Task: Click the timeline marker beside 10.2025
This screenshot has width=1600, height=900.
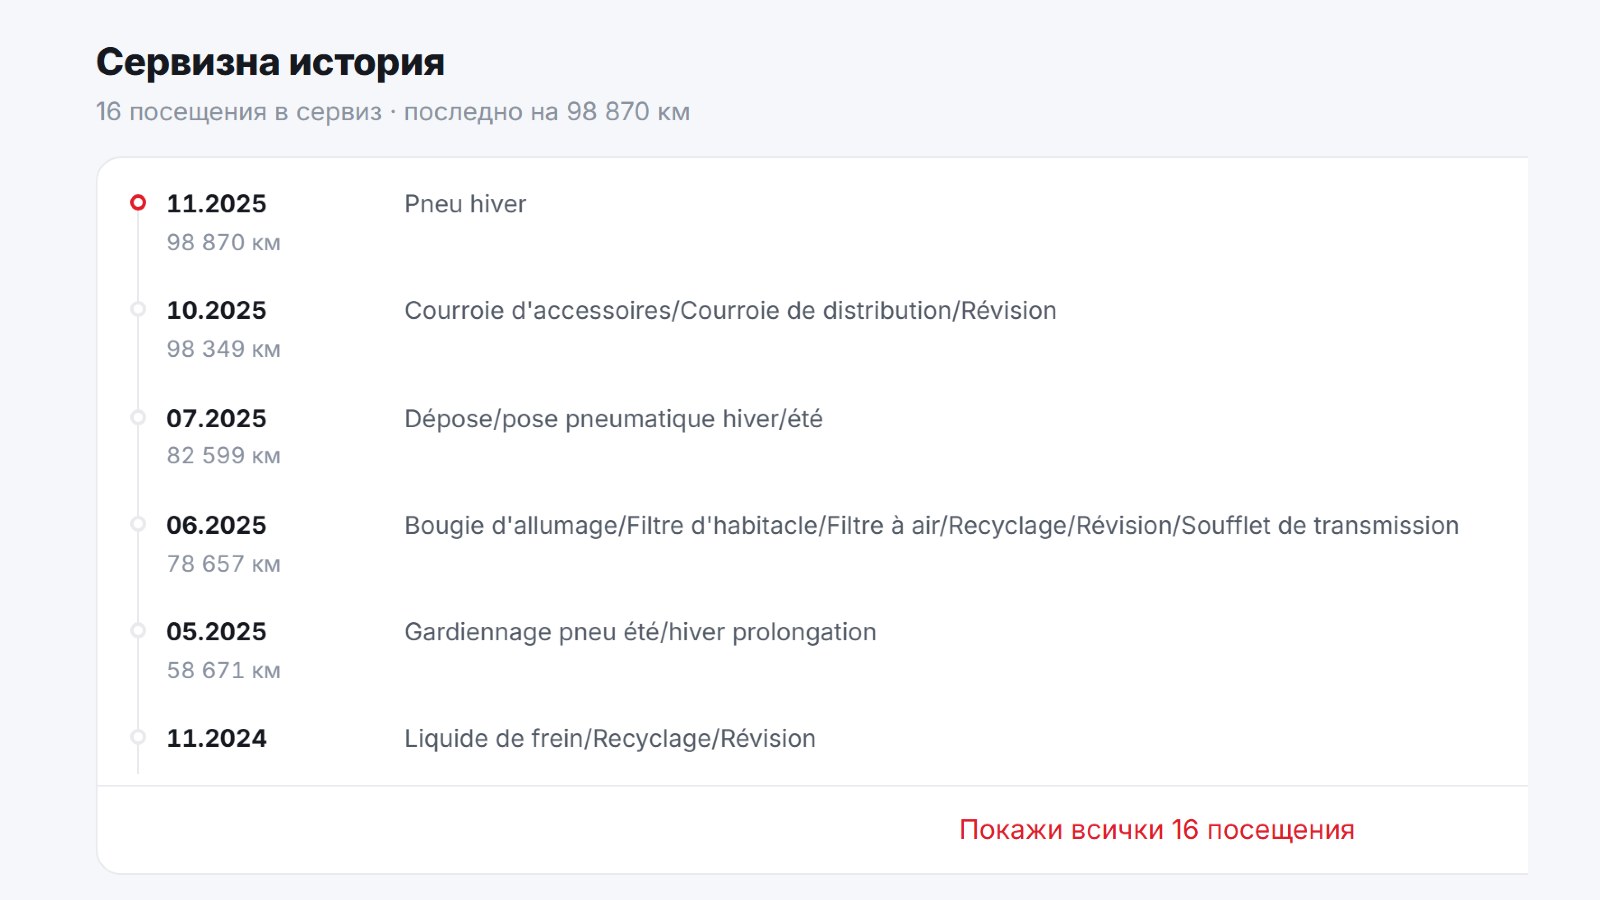Action: pyautogui.click(x=138, y=310)
